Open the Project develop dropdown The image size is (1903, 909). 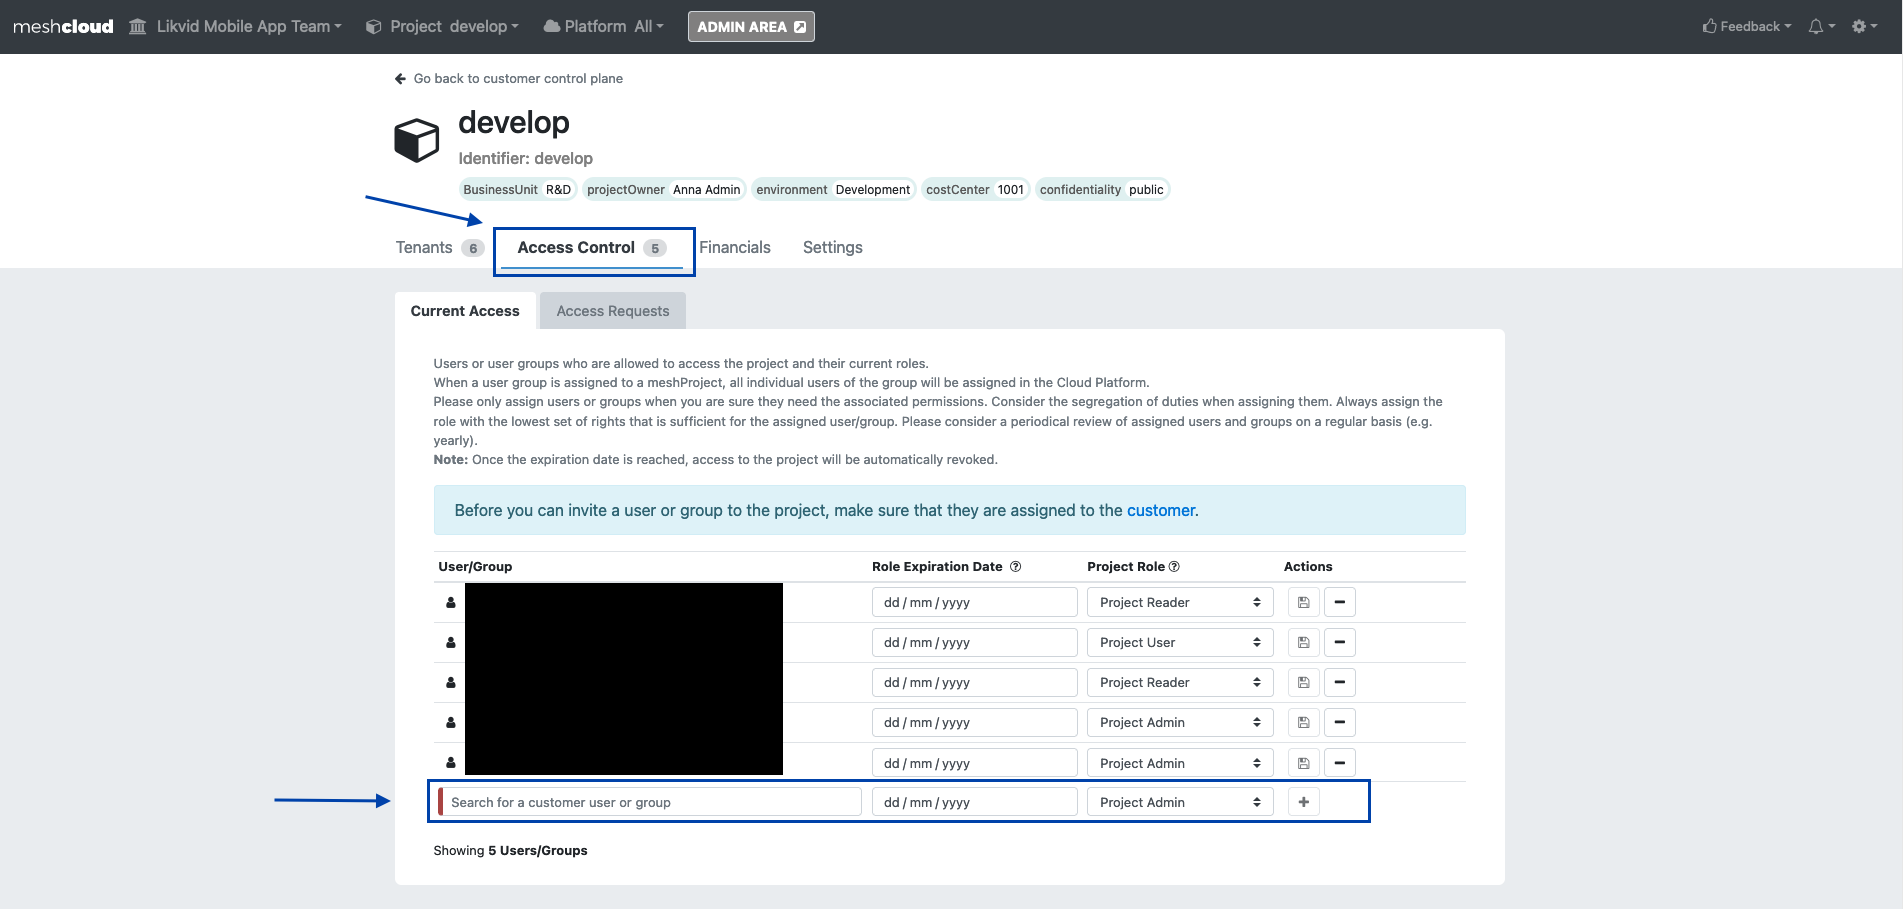pyautogui.click(x=442, y=27)
